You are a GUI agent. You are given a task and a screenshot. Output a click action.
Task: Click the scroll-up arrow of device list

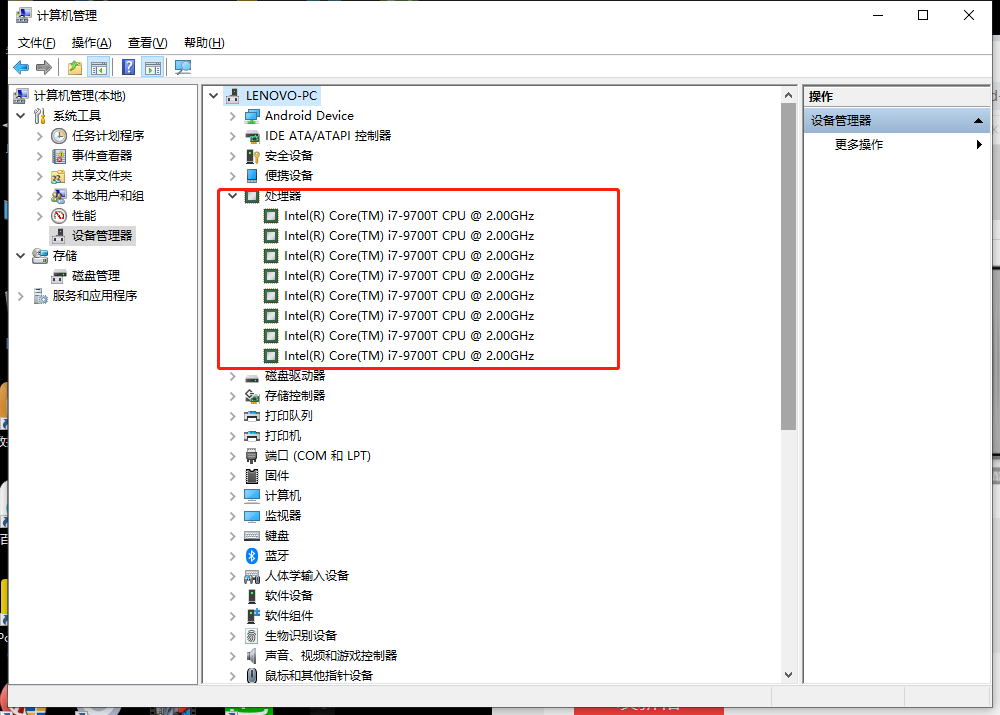(788, 96)
